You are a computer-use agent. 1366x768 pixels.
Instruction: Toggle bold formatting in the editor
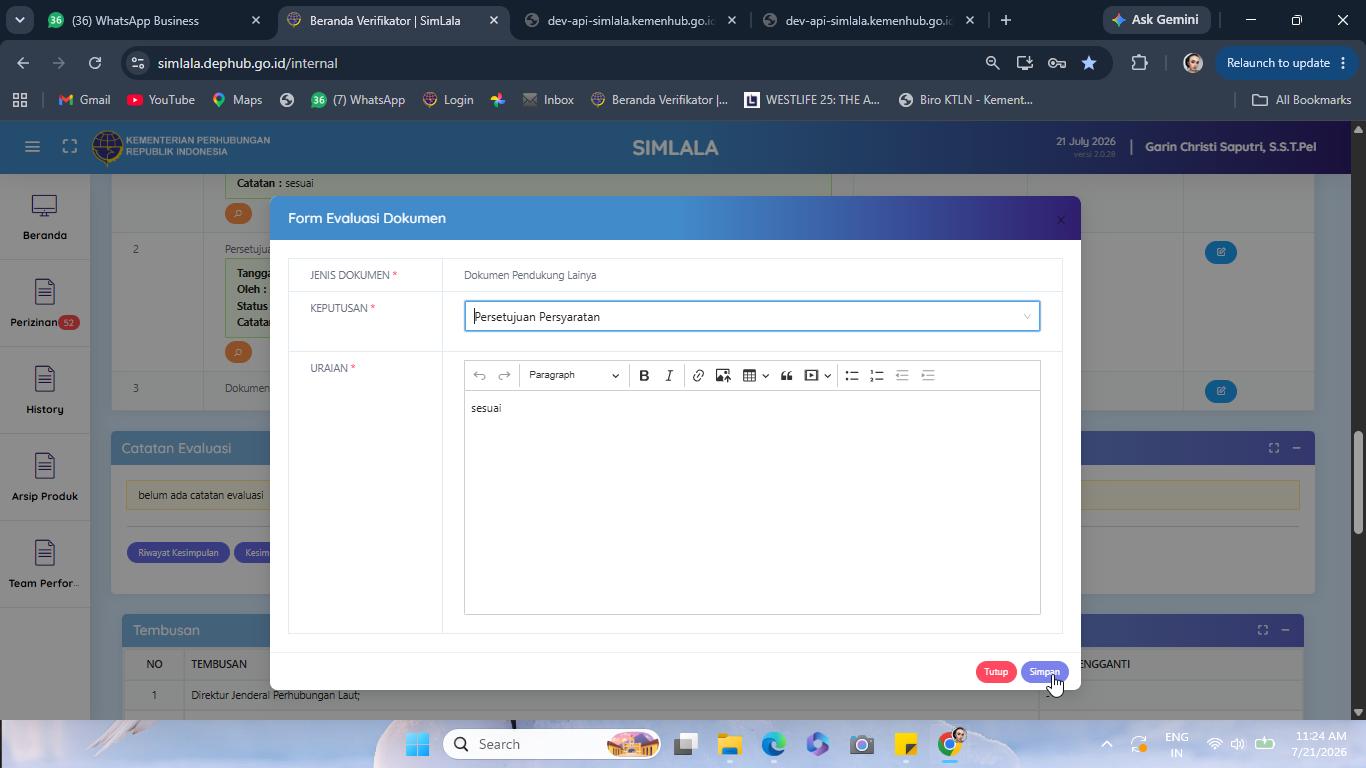pos(644,375)
